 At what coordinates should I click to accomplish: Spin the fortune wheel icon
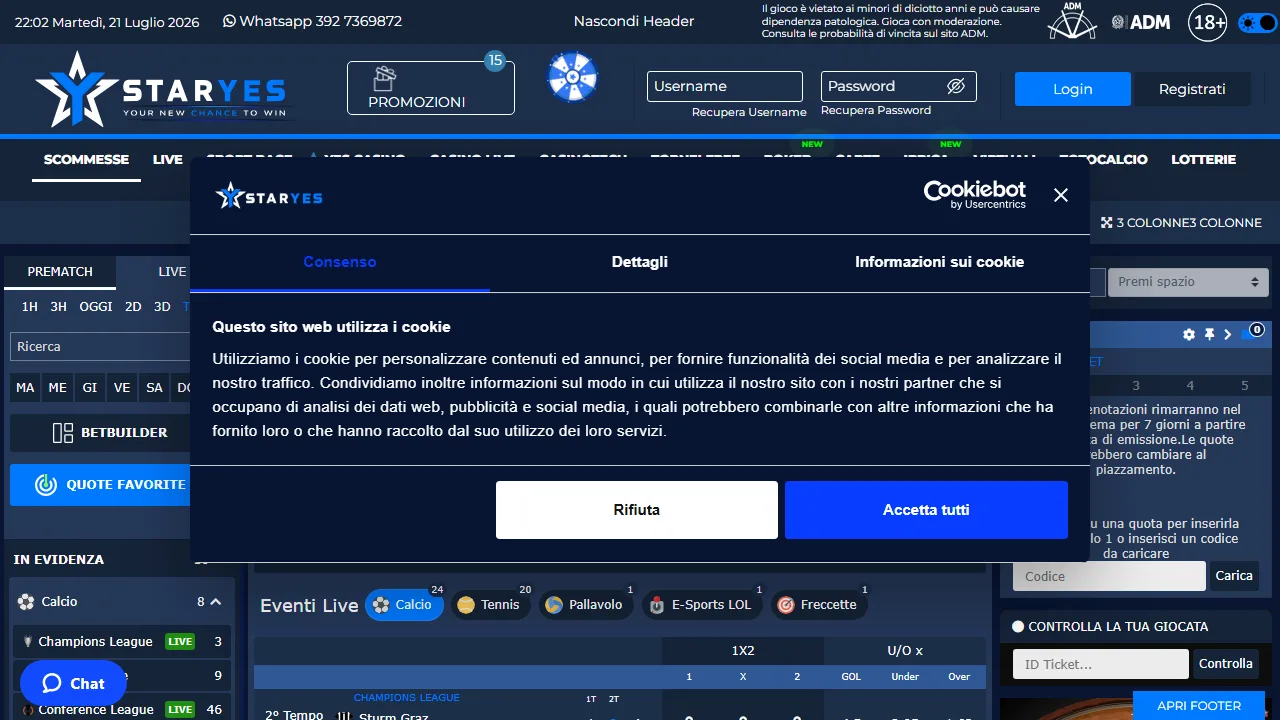click(573, 77)
